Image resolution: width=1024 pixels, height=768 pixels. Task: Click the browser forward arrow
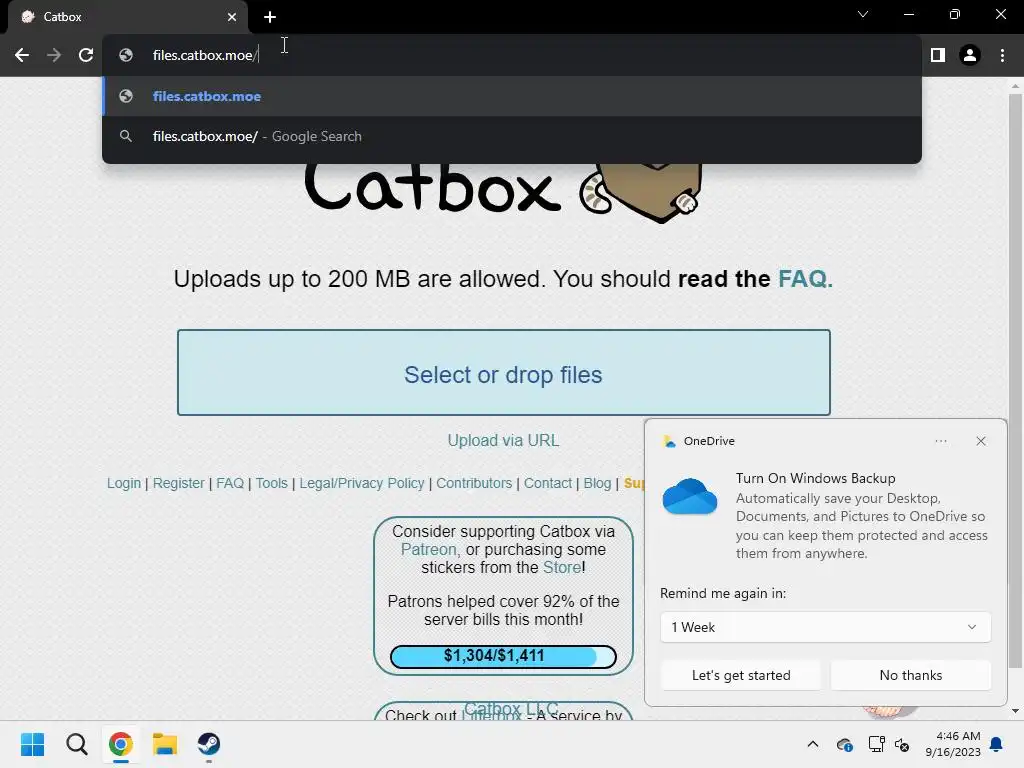pos(54,55)
